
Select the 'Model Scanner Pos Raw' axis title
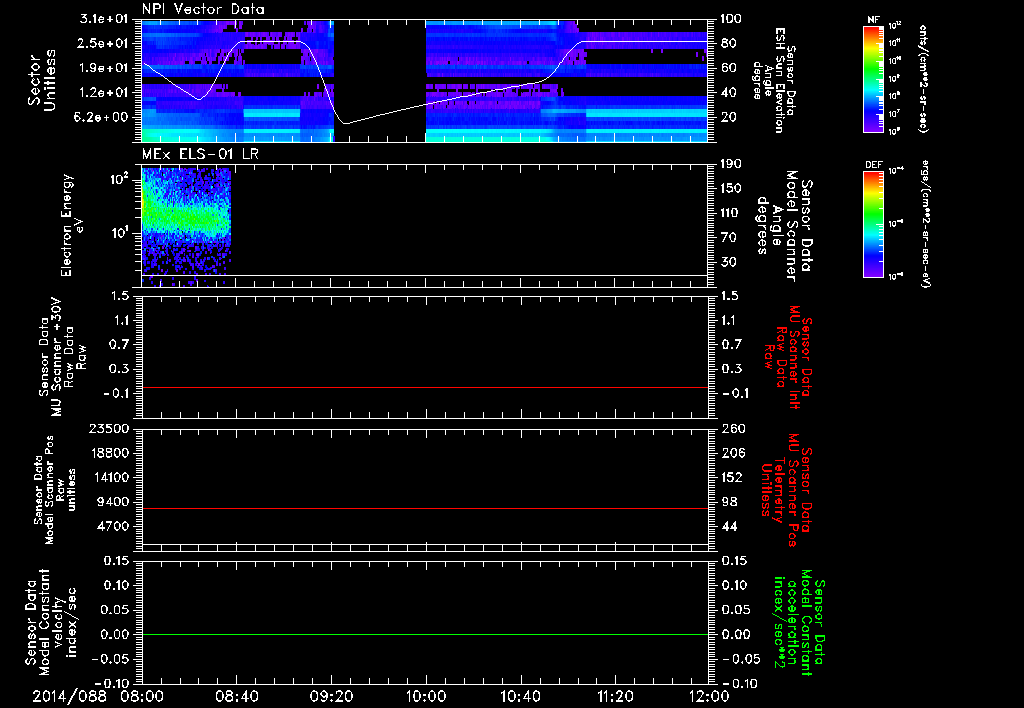[x=54, y=490]
